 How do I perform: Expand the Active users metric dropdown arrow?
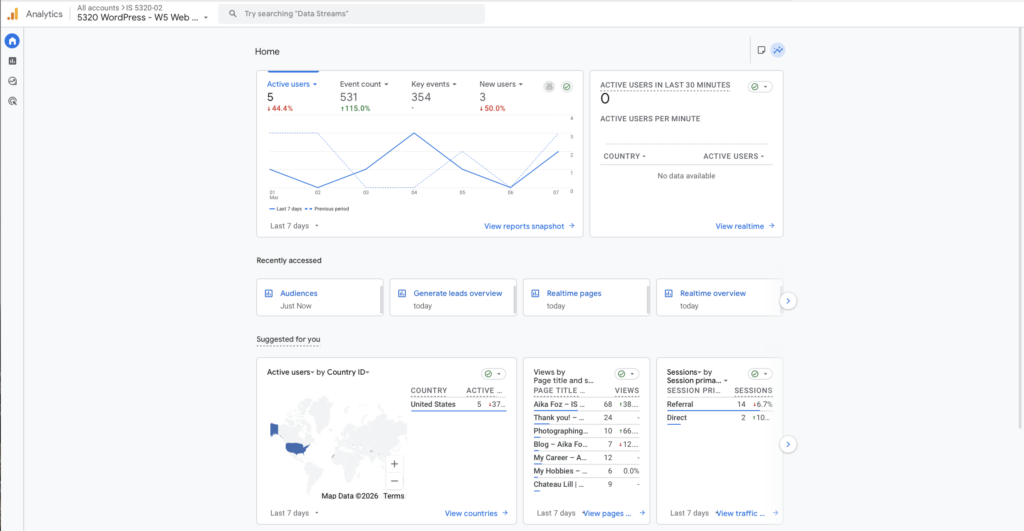click(x=315, y=85)
